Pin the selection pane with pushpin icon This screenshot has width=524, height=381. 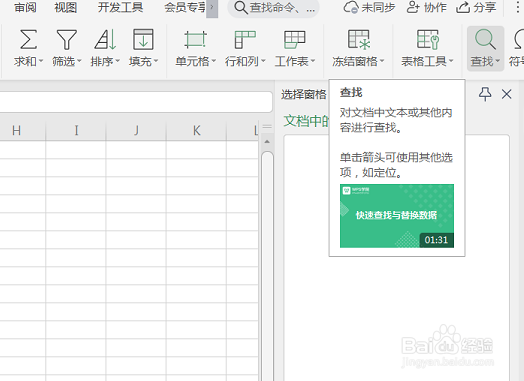(x=485, y=94)
